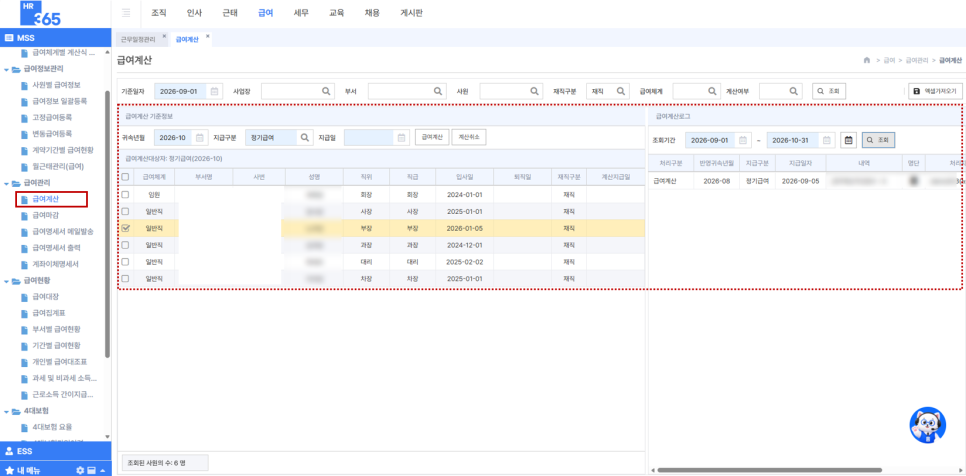This screenshot has width=966, height=476.
Task: Collapse the 급여현황 folder in the sidebar
Action: 6,281
